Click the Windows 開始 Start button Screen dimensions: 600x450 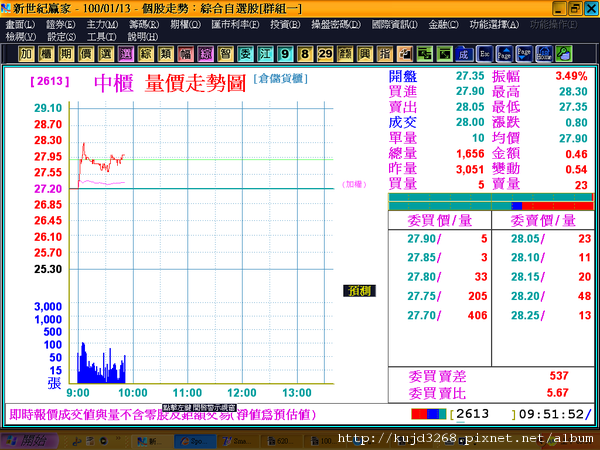click(x=28, y=441)
